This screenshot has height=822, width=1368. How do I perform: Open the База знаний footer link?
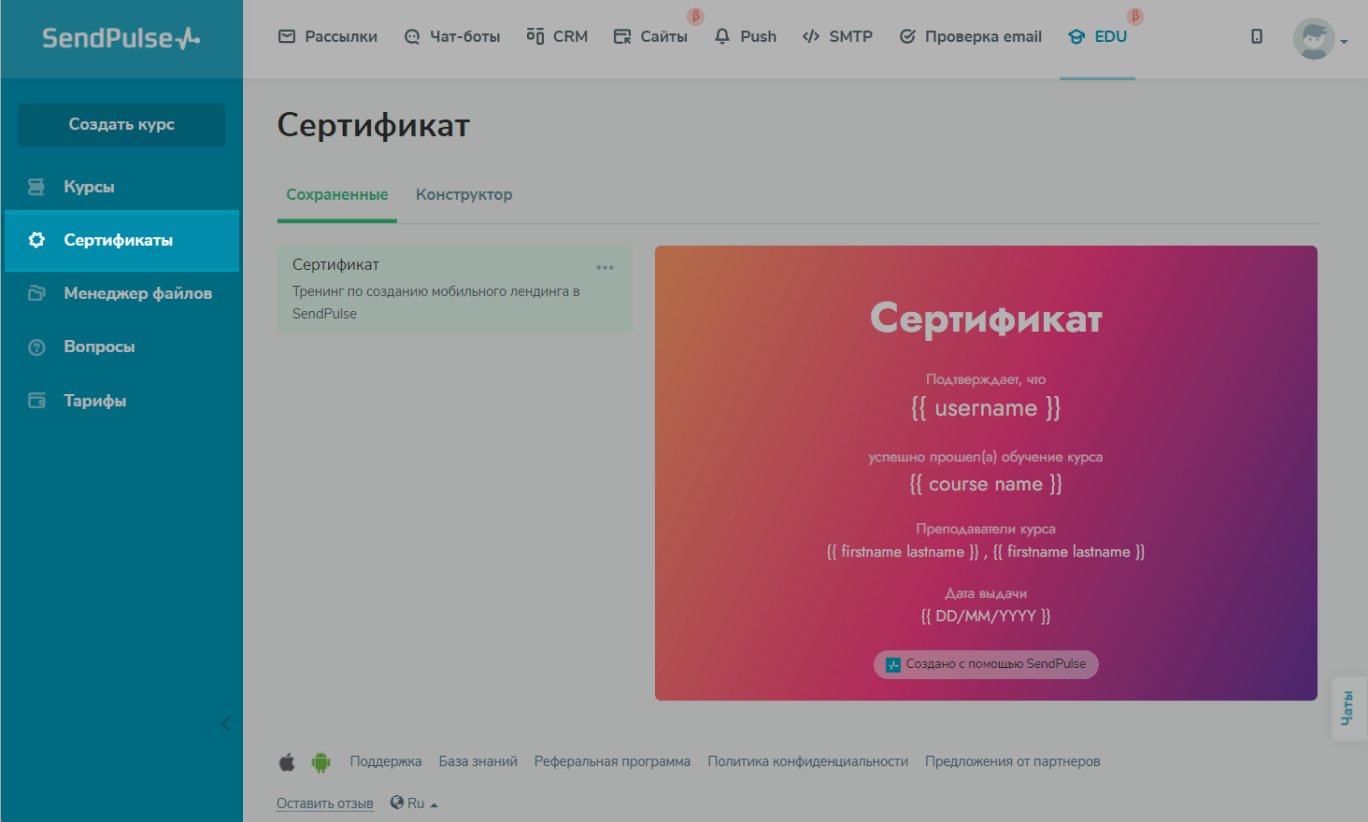[478, 762]
